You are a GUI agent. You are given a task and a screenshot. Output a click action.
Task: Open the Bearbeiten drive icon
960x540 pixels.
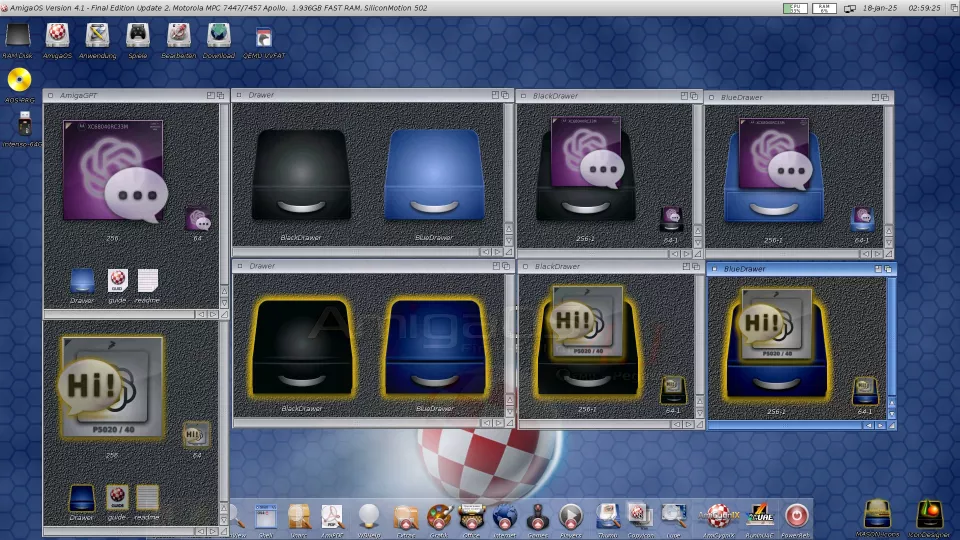pyautogui.click(x=178, y=35)
